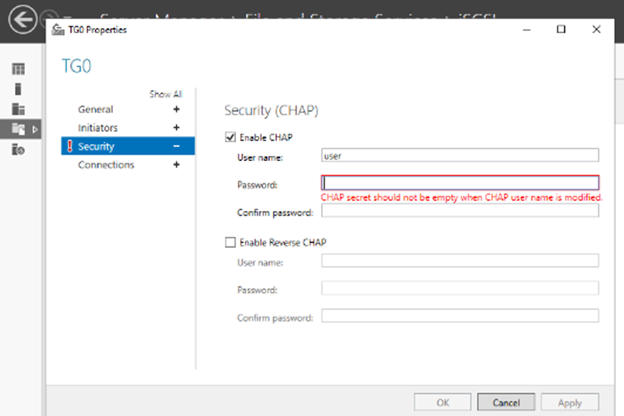
Task: Click the bottom server role sidebar icon
Action: click(17, 149)
